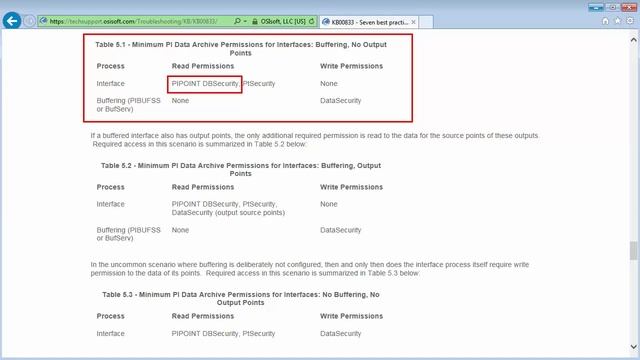This screenshot has height=360, width=640.
Task: Click the vertical scrollbar thumb
Action: [x=633, y=250]
